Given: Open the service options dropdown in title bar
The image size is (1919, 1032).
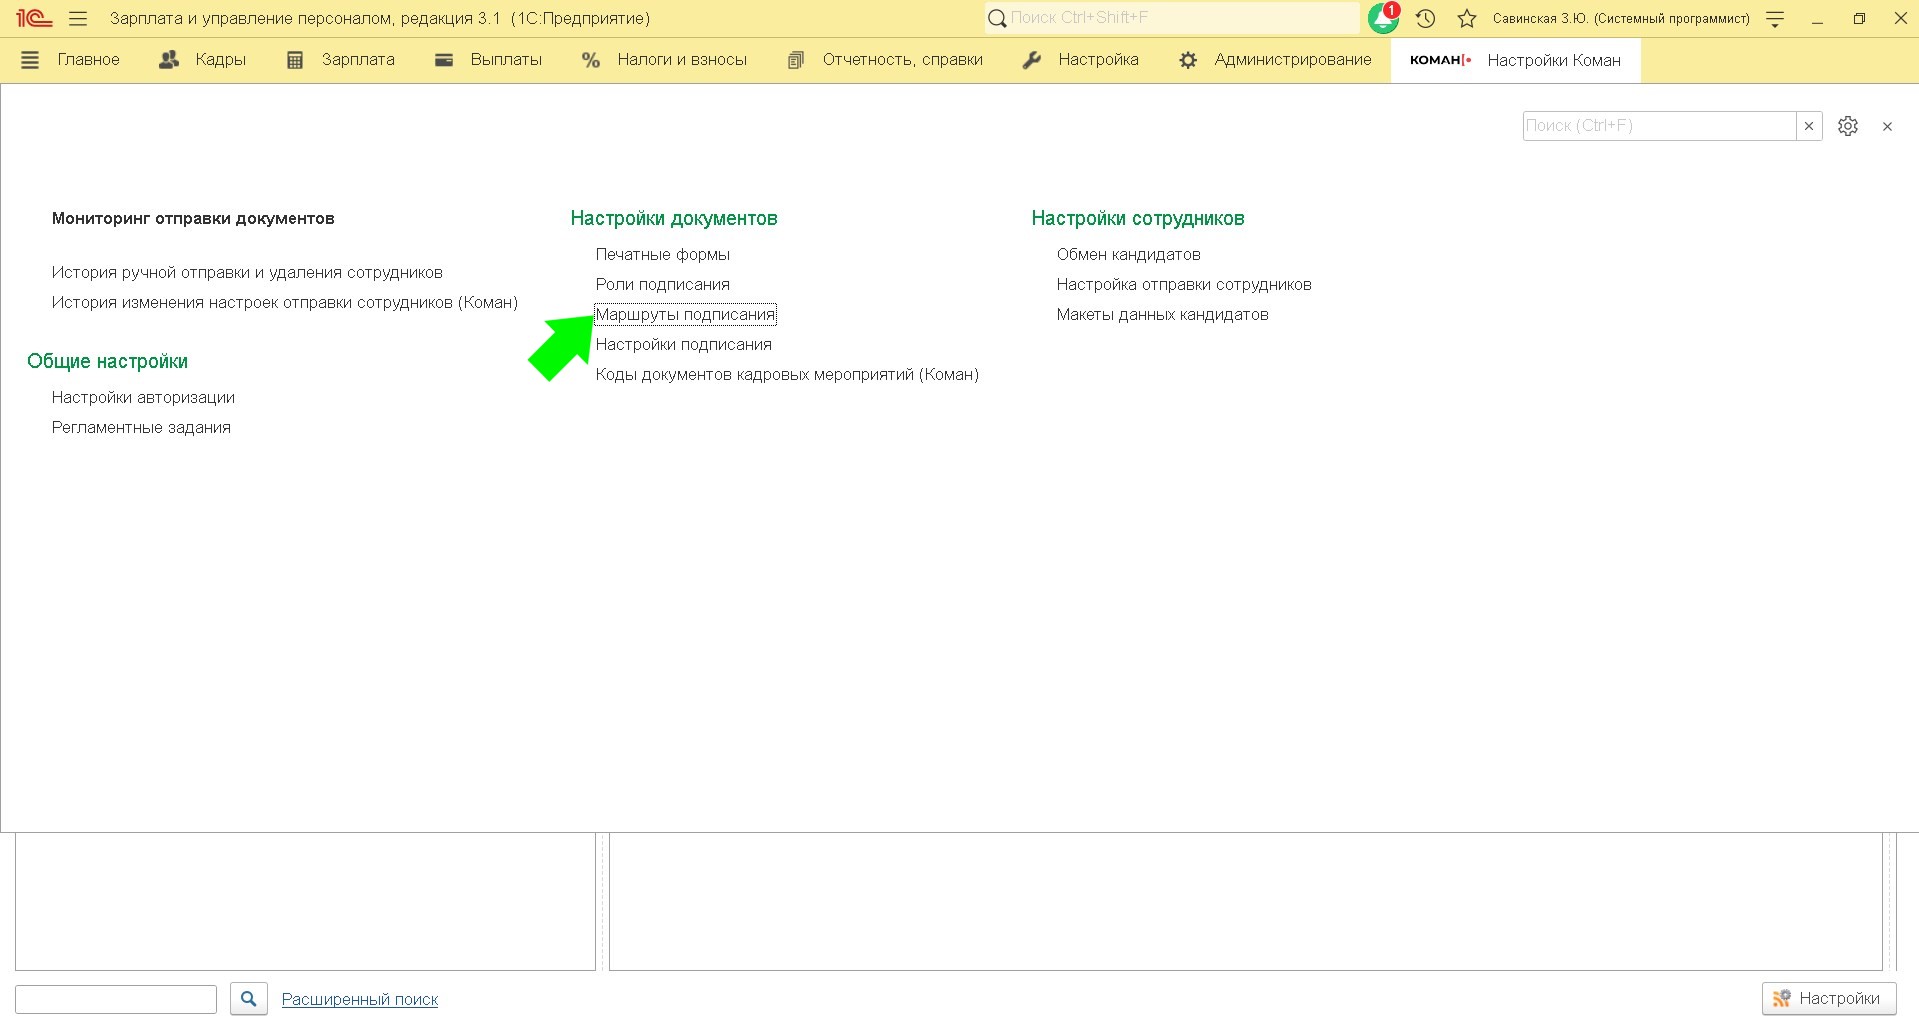Looking at the screenshot, I should point(1775,18).
